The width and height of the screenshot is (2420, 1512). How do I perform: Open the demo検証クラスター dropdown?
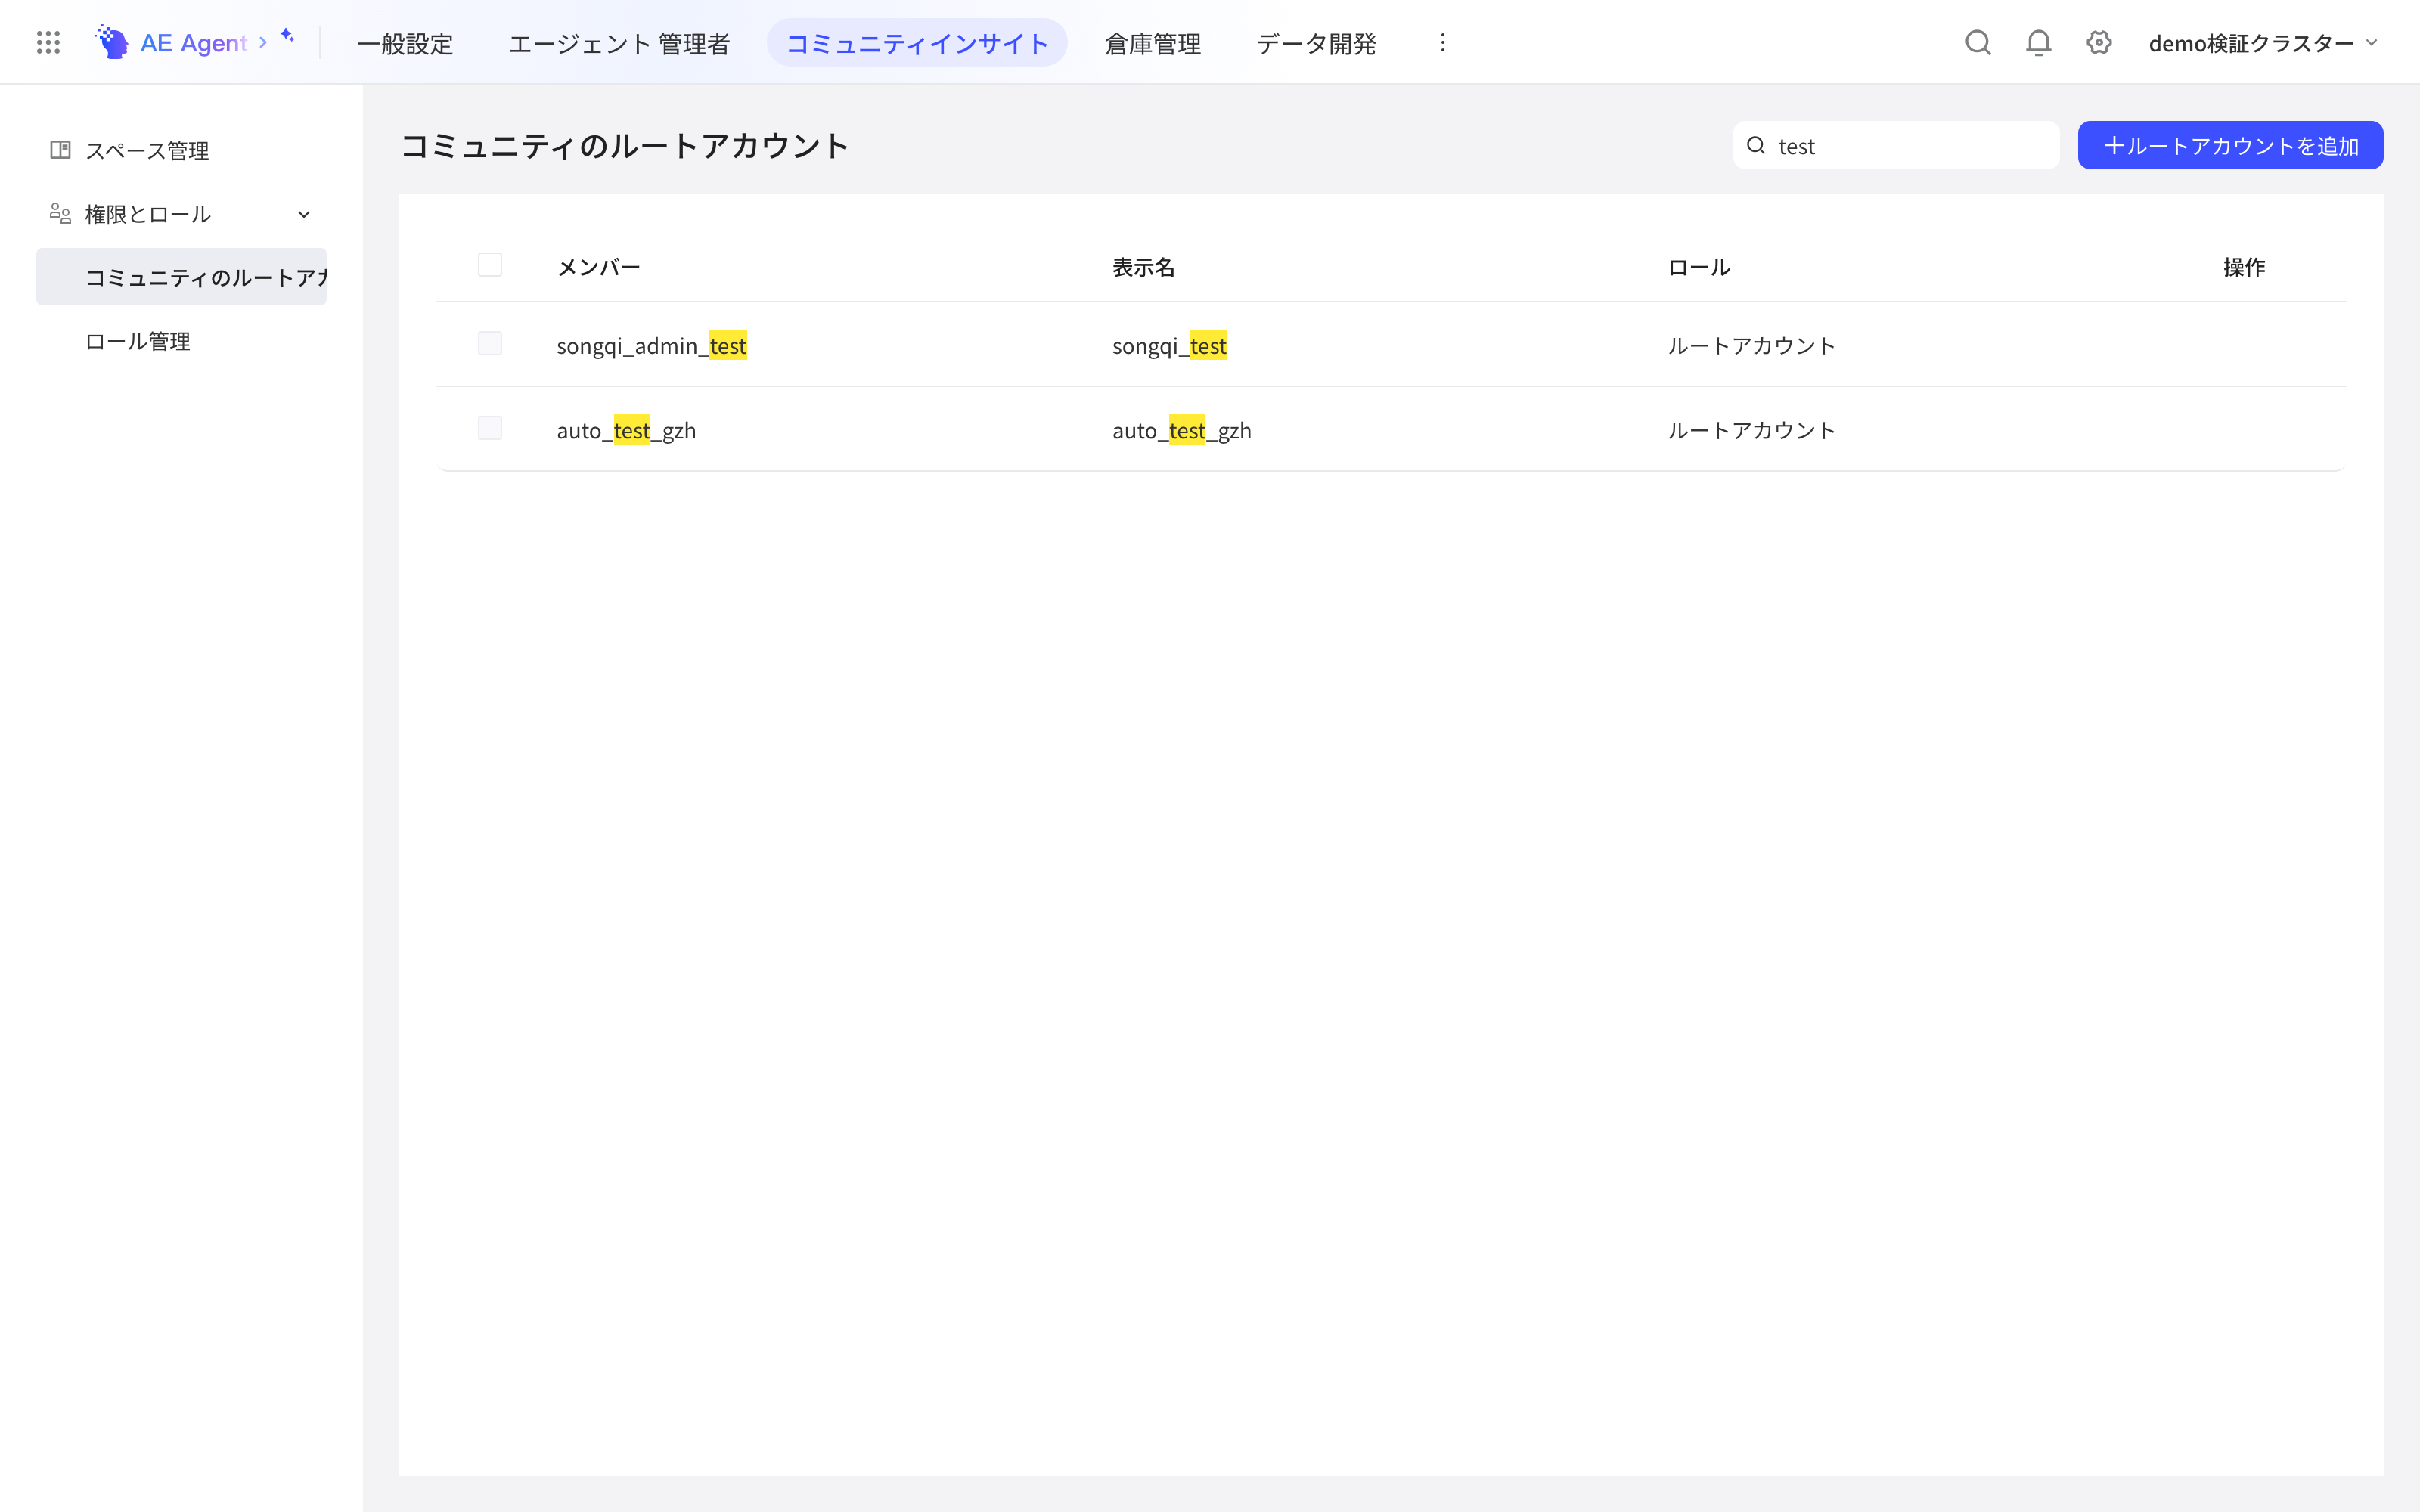2264,43
